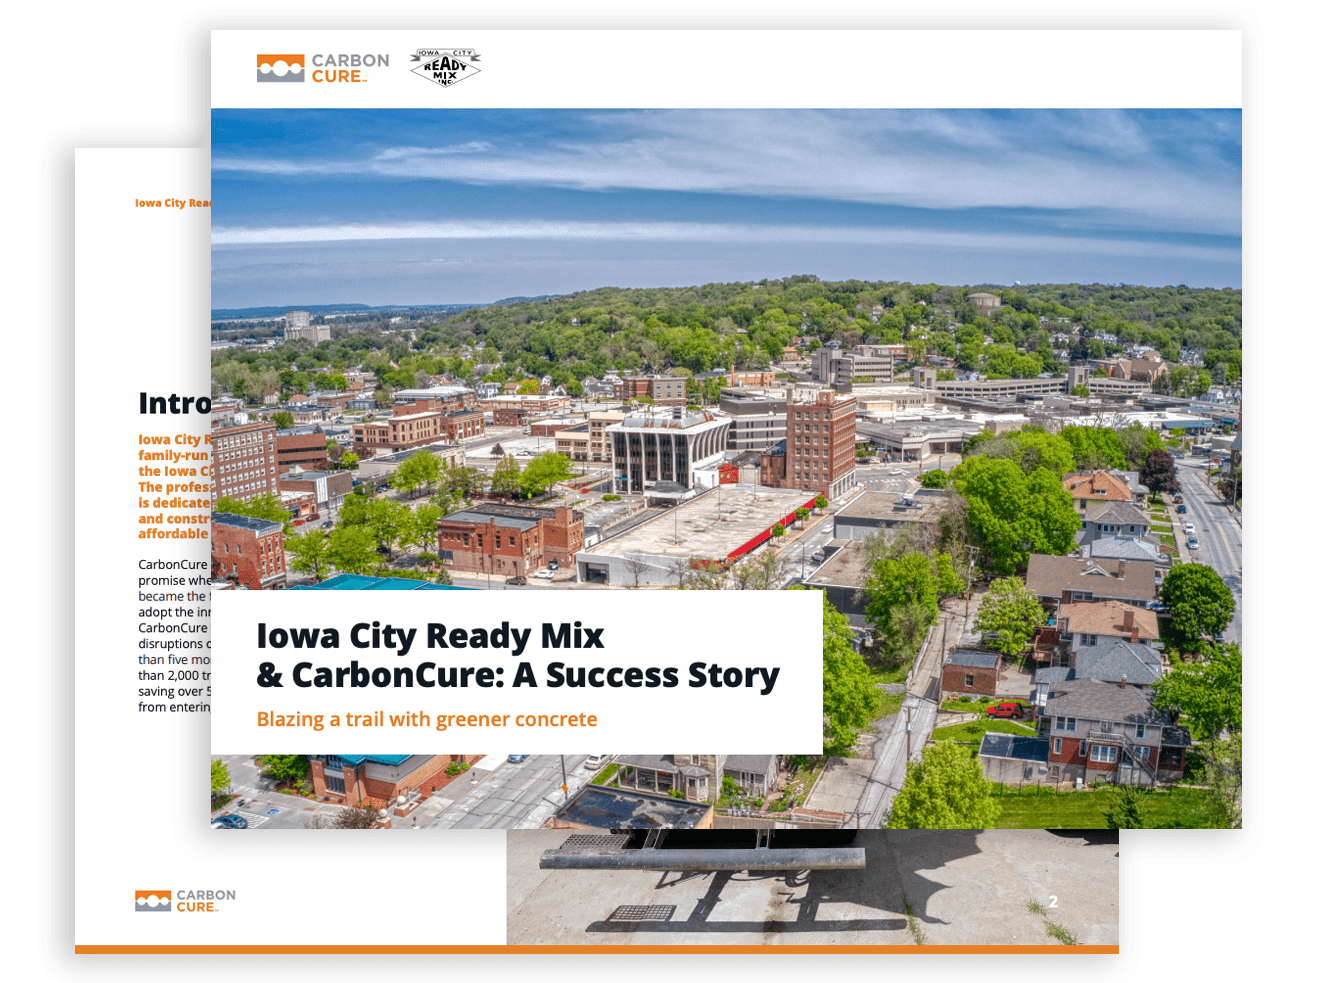The height and width of the screenshot is (983, 1336).
Task: Click the page number 2 on the back page
Action: (x=1053, y=902)
